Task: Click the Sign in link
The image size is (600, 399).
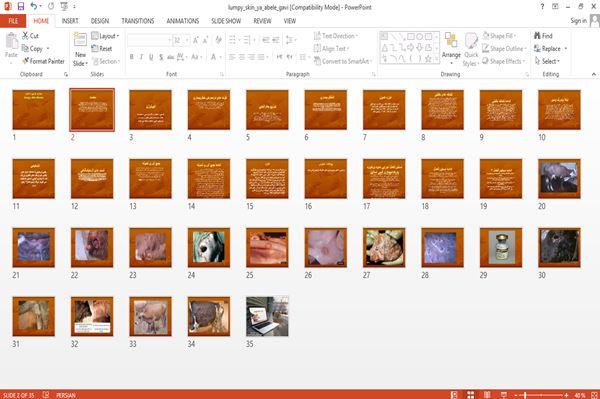Action: (x=578, y=21)
